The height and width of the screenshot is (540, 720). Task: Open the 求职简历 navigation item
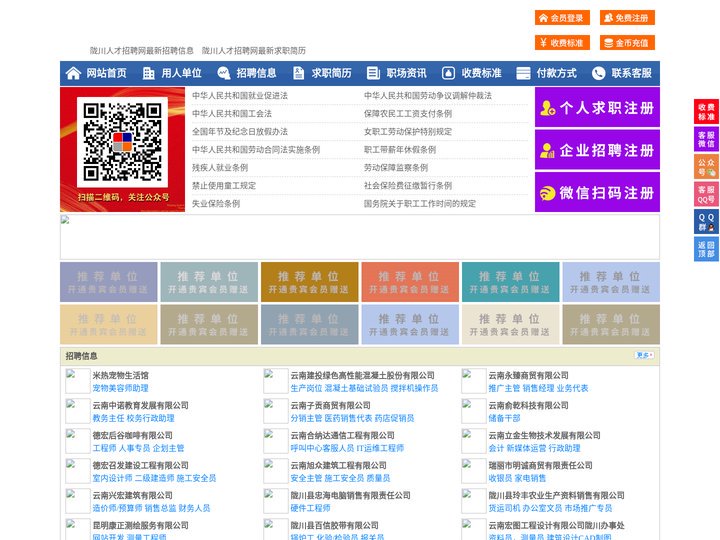322,73
